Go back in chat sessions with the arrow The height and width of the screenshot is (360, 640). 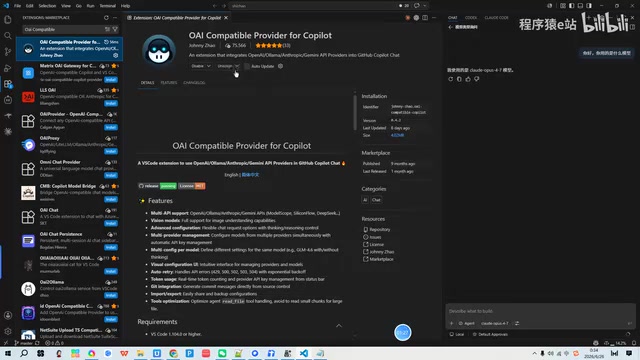[x=451, y=27]
